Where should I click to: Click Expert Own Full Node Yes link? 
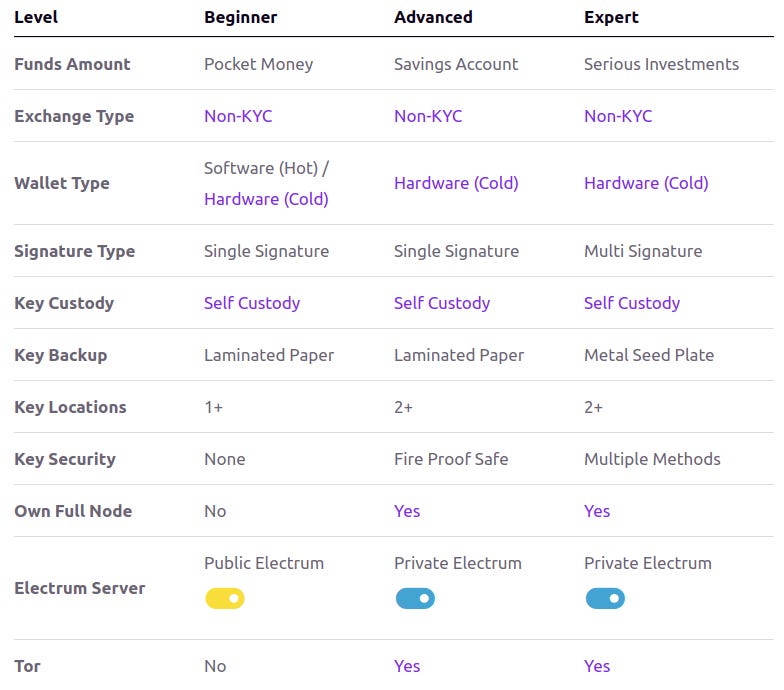597,511
